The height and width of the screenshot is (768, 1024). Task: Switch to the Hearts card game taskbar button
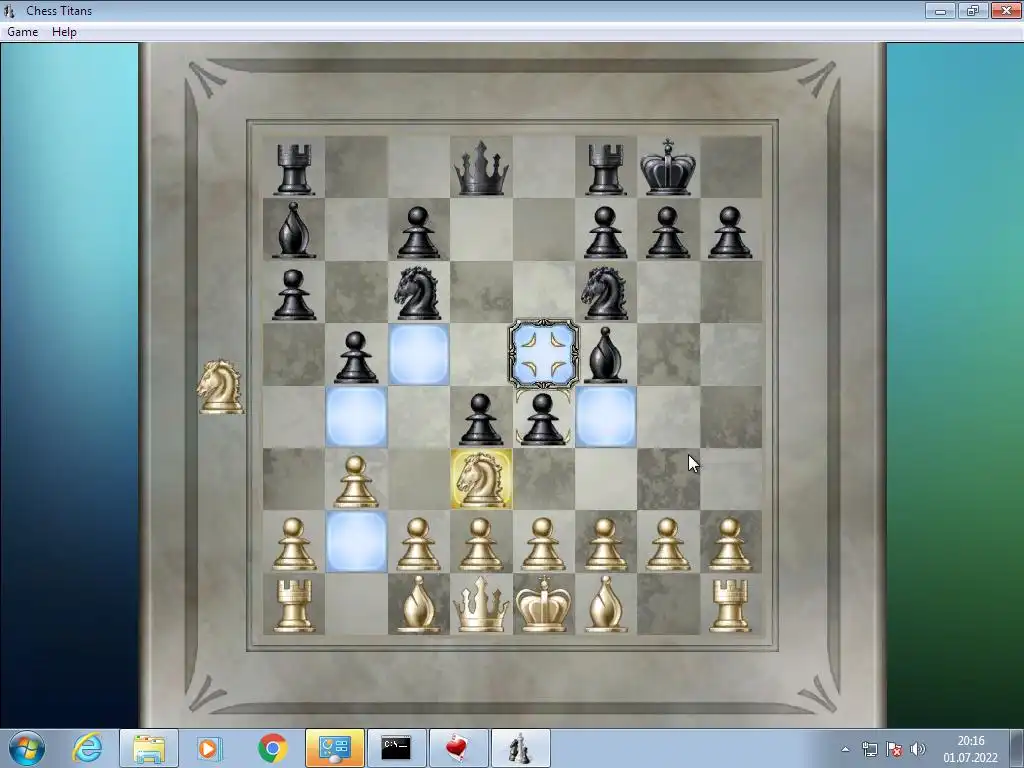point(458,748)
